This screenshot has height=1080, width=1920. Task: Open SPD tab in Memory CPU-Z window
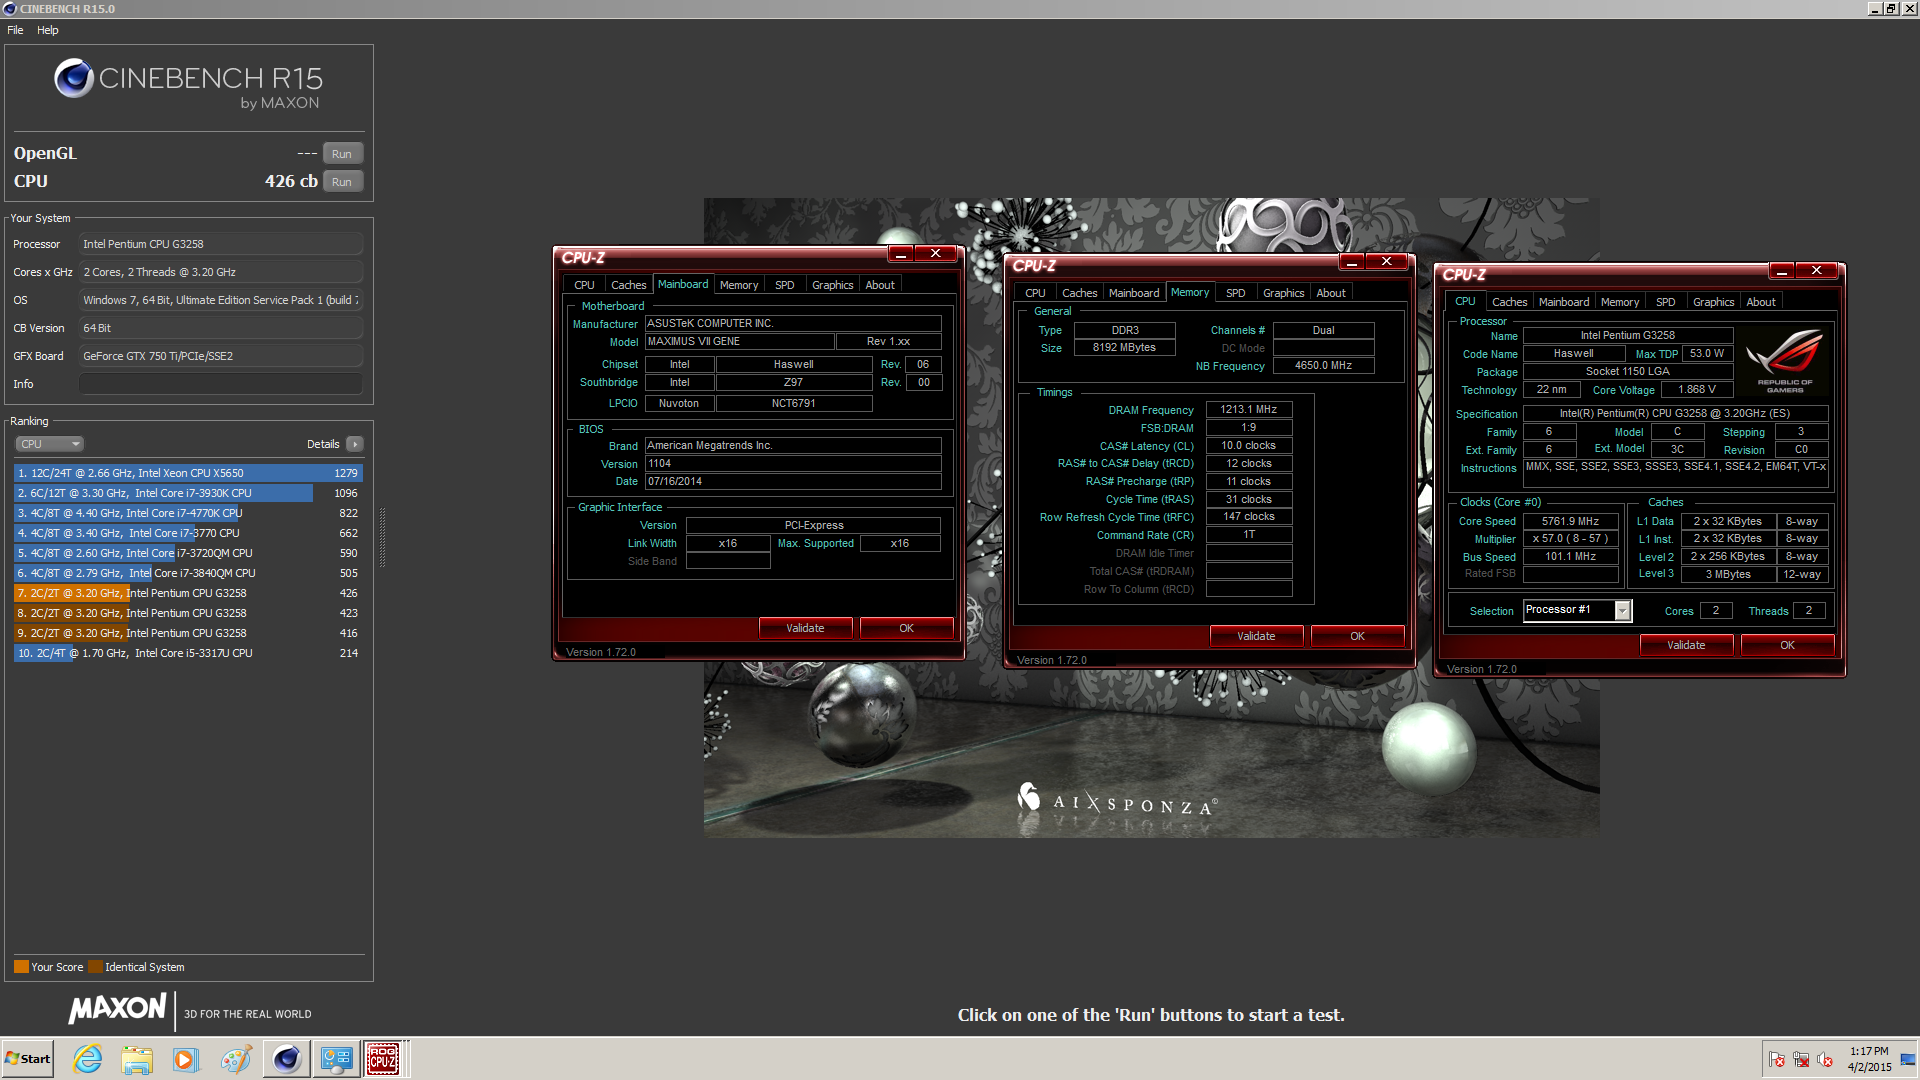pyautogui.click(x=1236, y=293)
